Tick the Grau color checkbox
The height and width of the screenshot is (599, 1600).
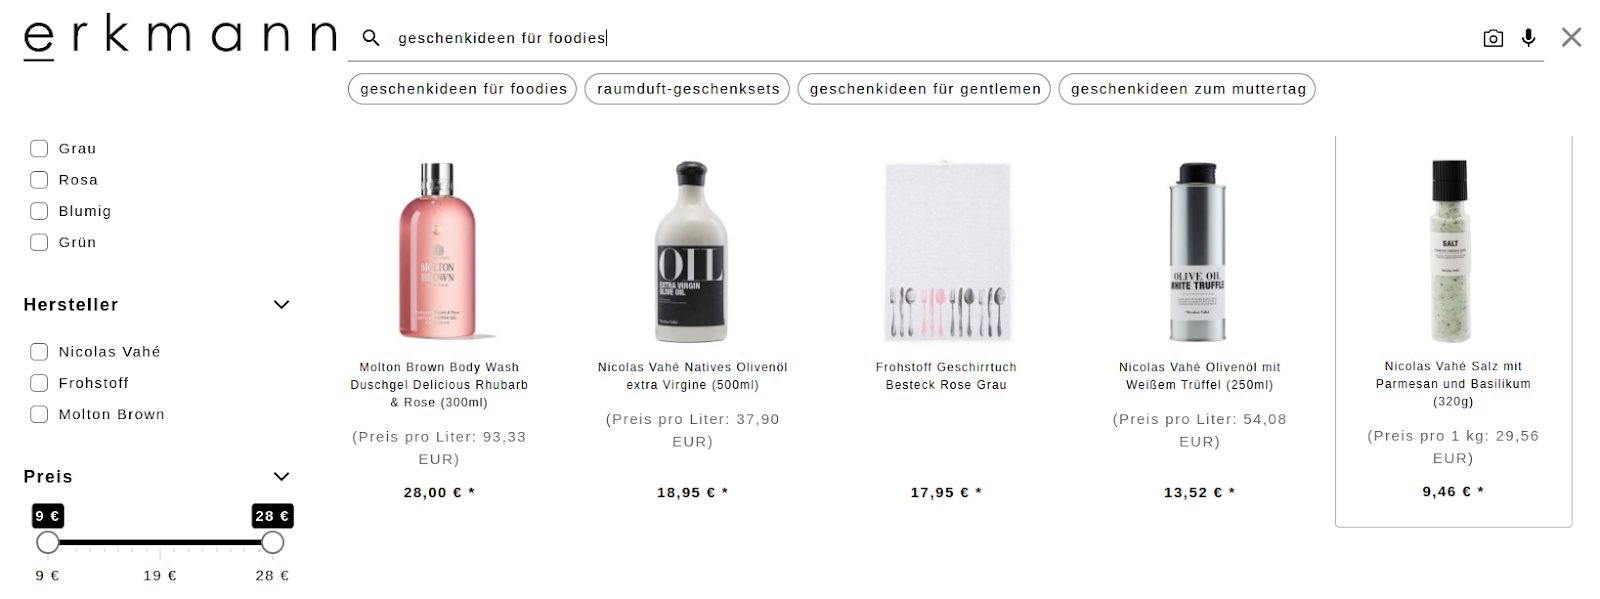39,149
